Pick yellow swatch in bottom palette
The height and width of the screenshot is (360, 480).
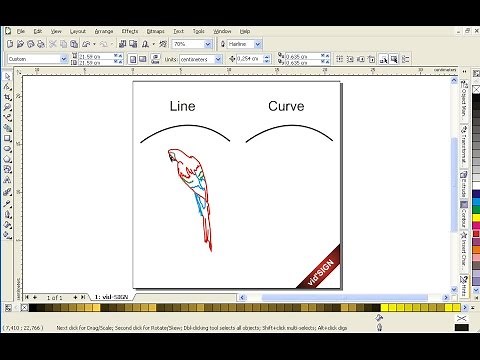[385, 307]
